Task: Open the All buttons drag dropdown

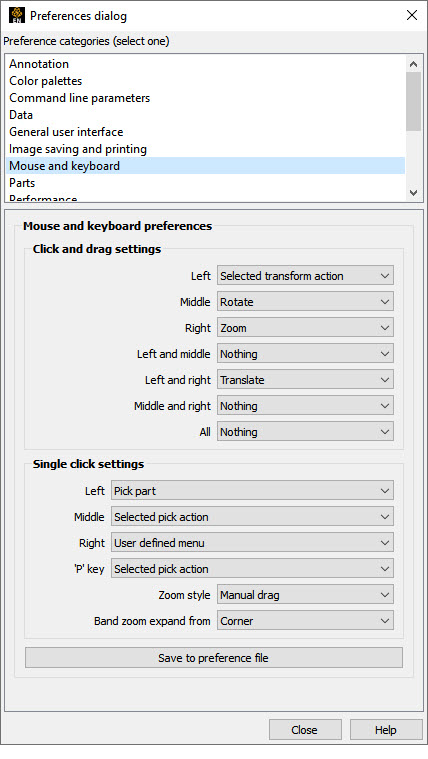Action: pyautogui.click(x=305, y=432)
